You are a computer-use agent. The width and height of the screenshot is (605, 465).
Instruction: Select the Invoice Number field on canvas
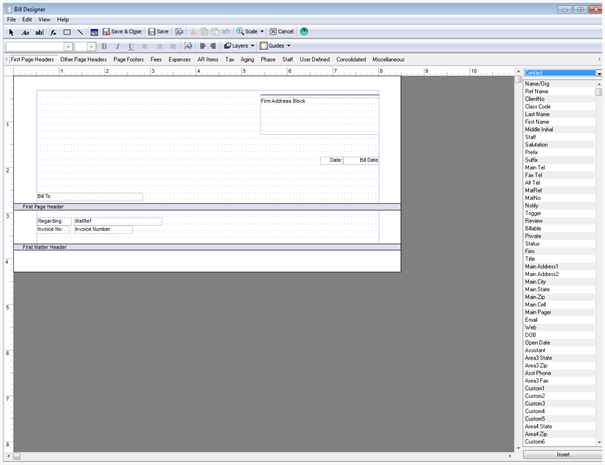(x=103, y=229)
